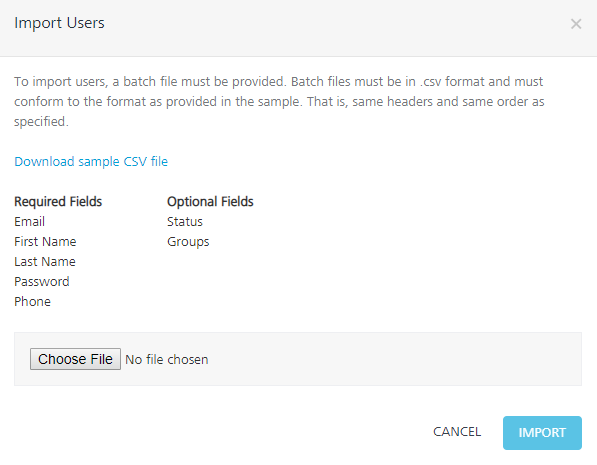
Task: Click the Required Fields heading
Action: coord(58,201)
